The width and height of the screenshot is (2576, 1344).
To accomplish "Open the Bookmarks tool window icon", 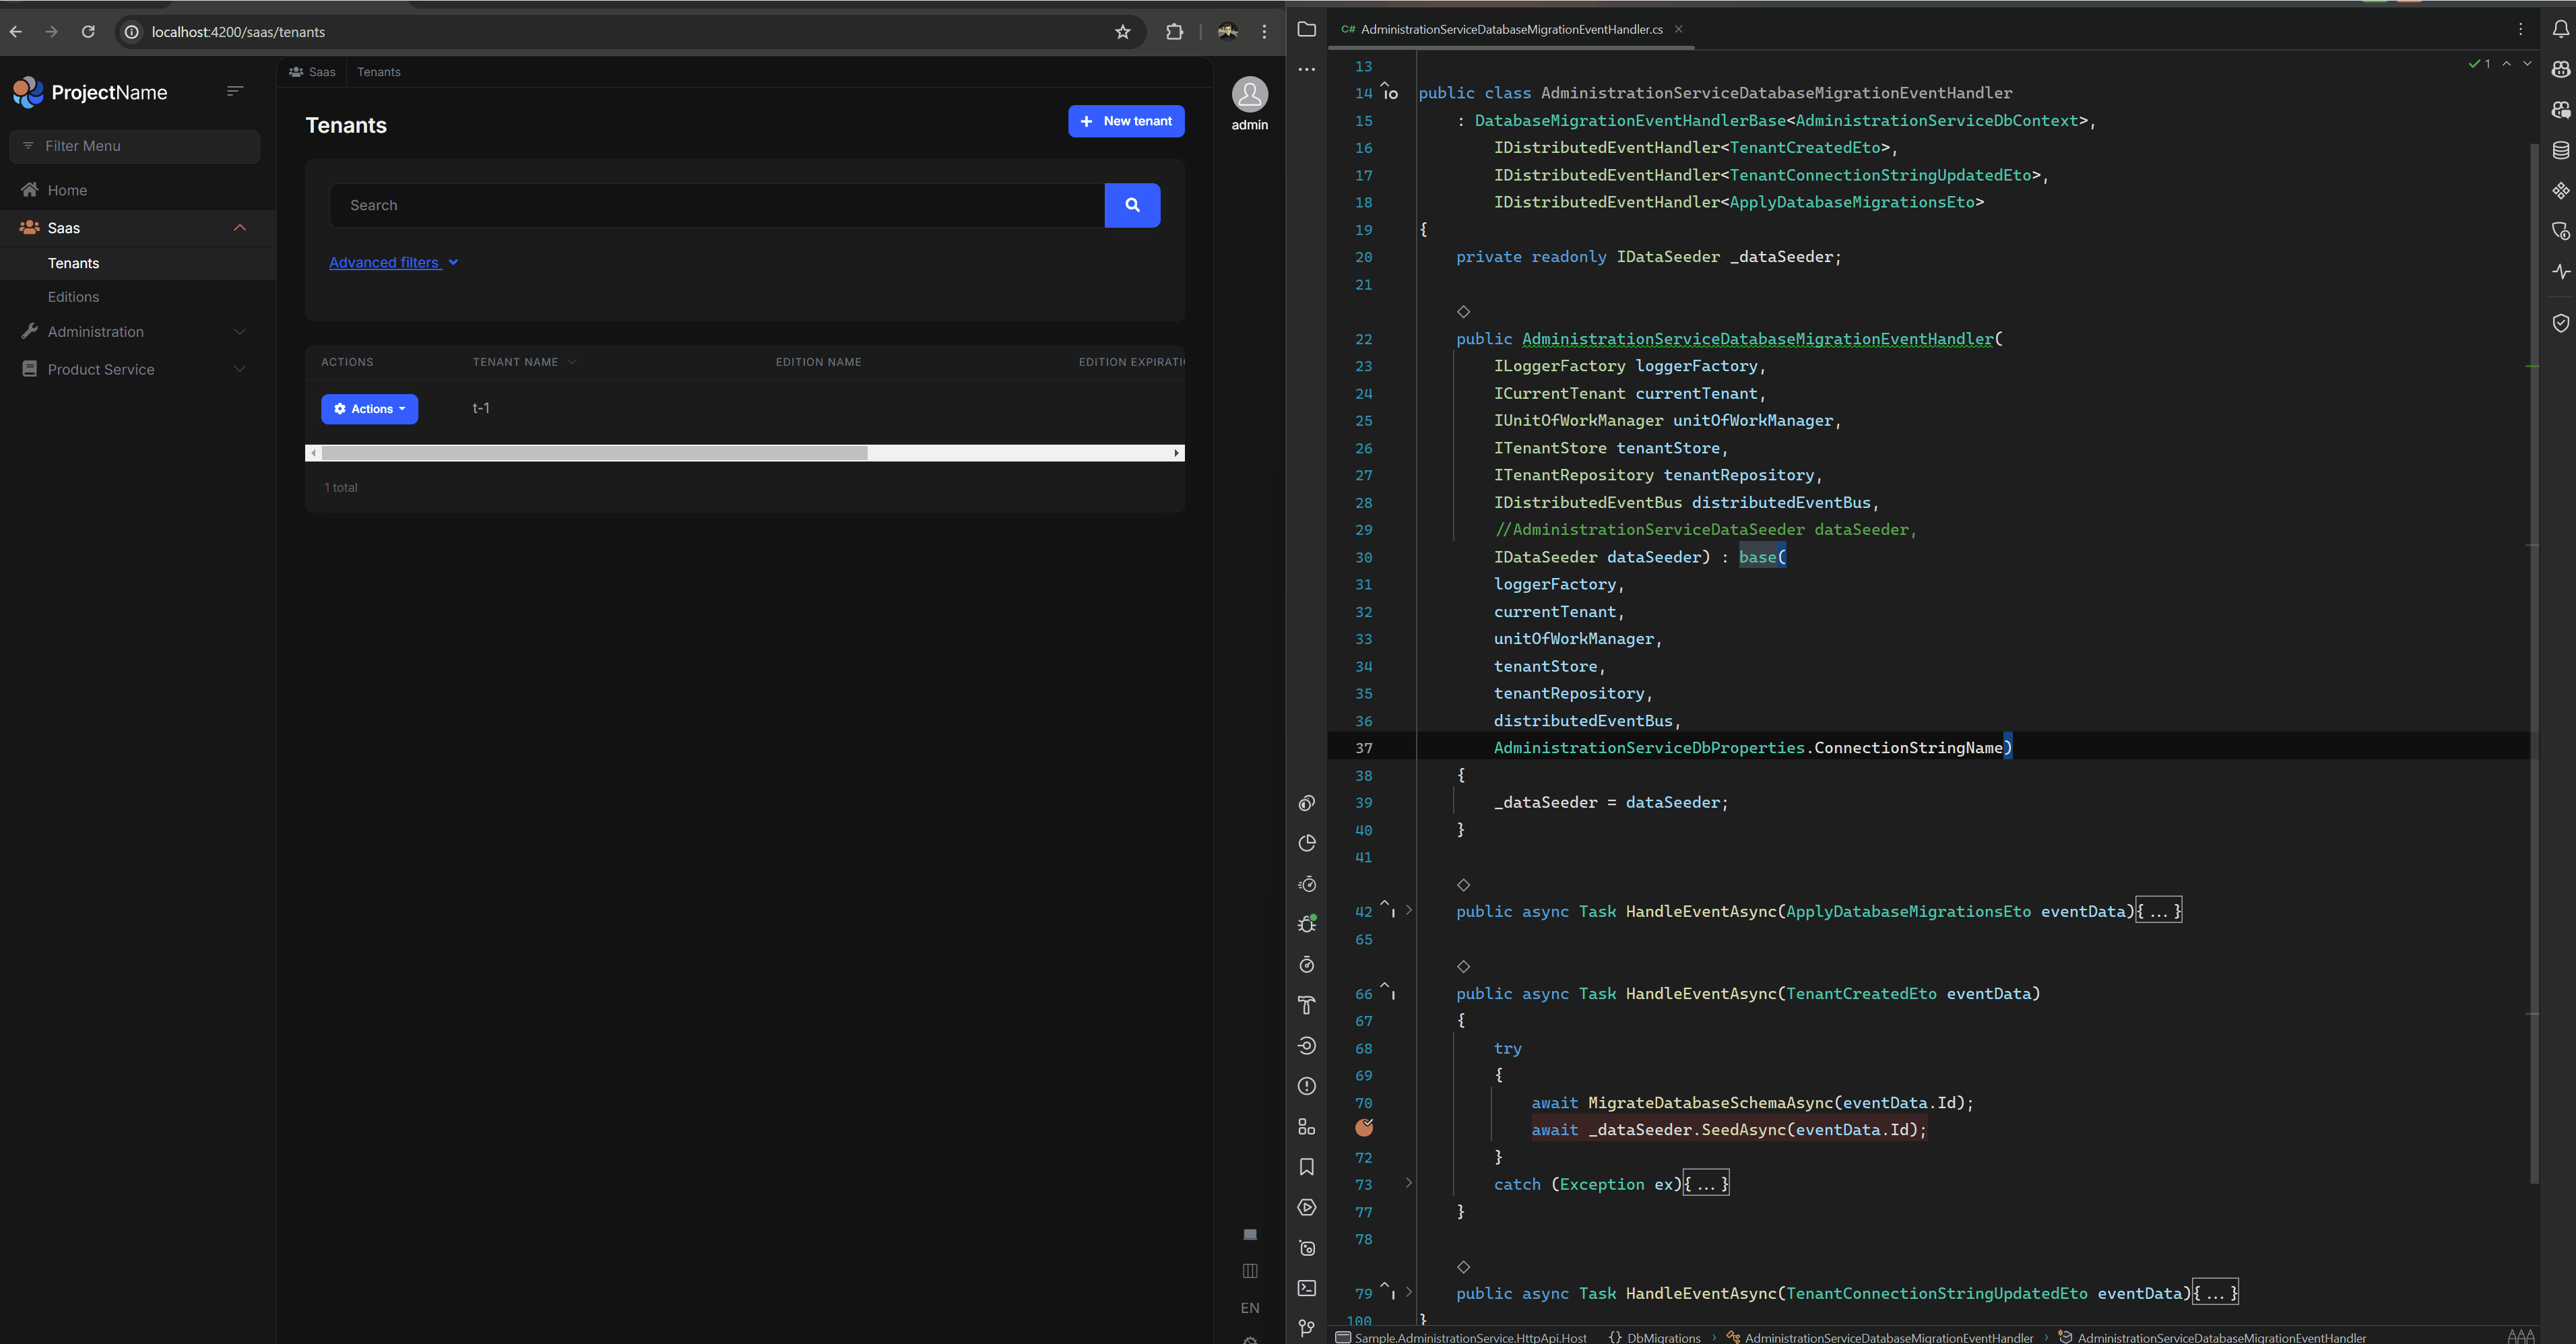I will (1306, 1167).
